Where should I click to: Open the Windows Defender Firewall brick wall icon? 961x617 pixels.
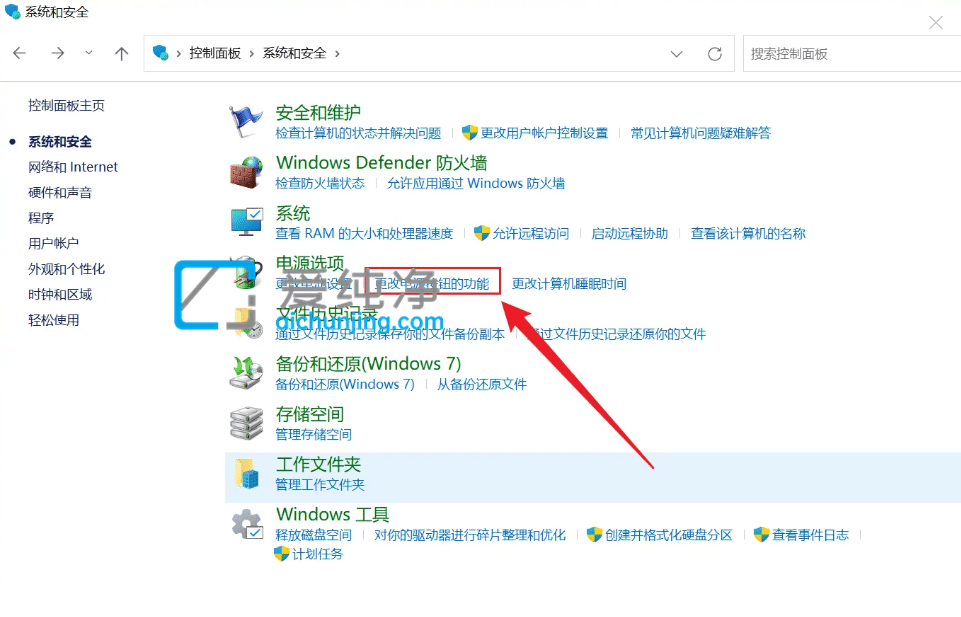click(246, 172)
